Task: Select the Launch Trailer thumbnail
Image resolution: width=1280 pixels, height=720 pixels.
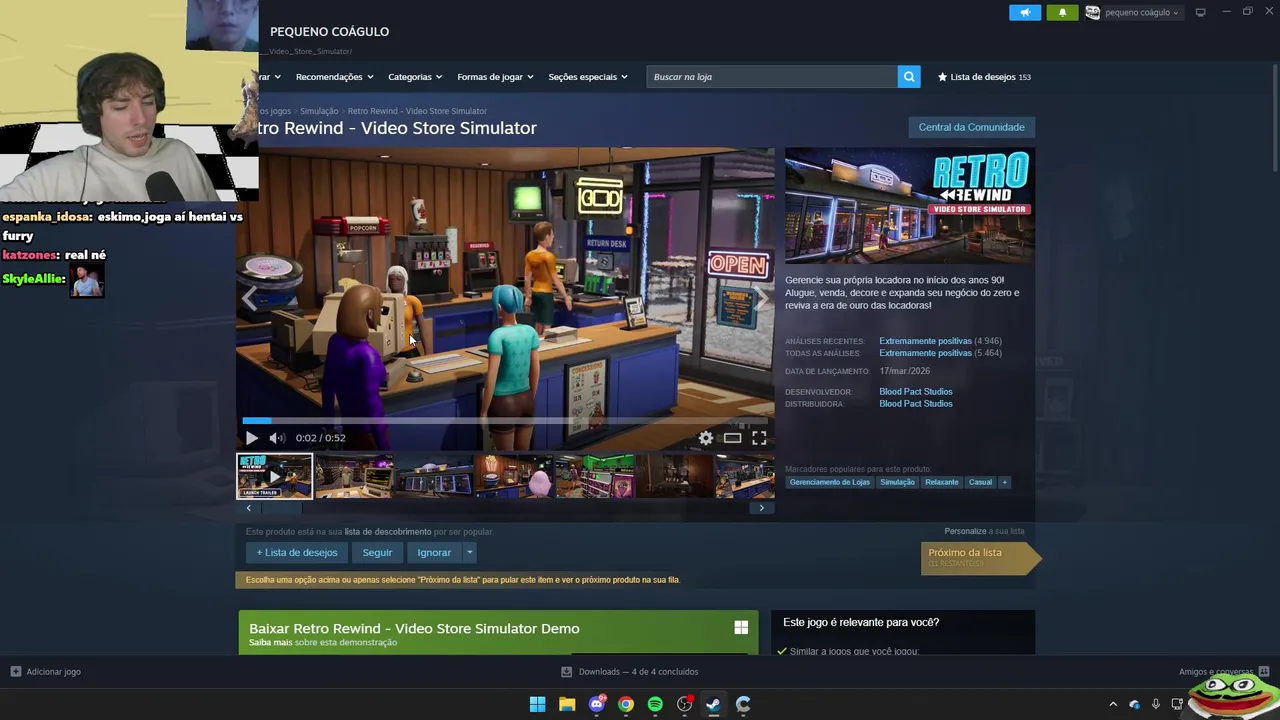Action: coord(274,476)
